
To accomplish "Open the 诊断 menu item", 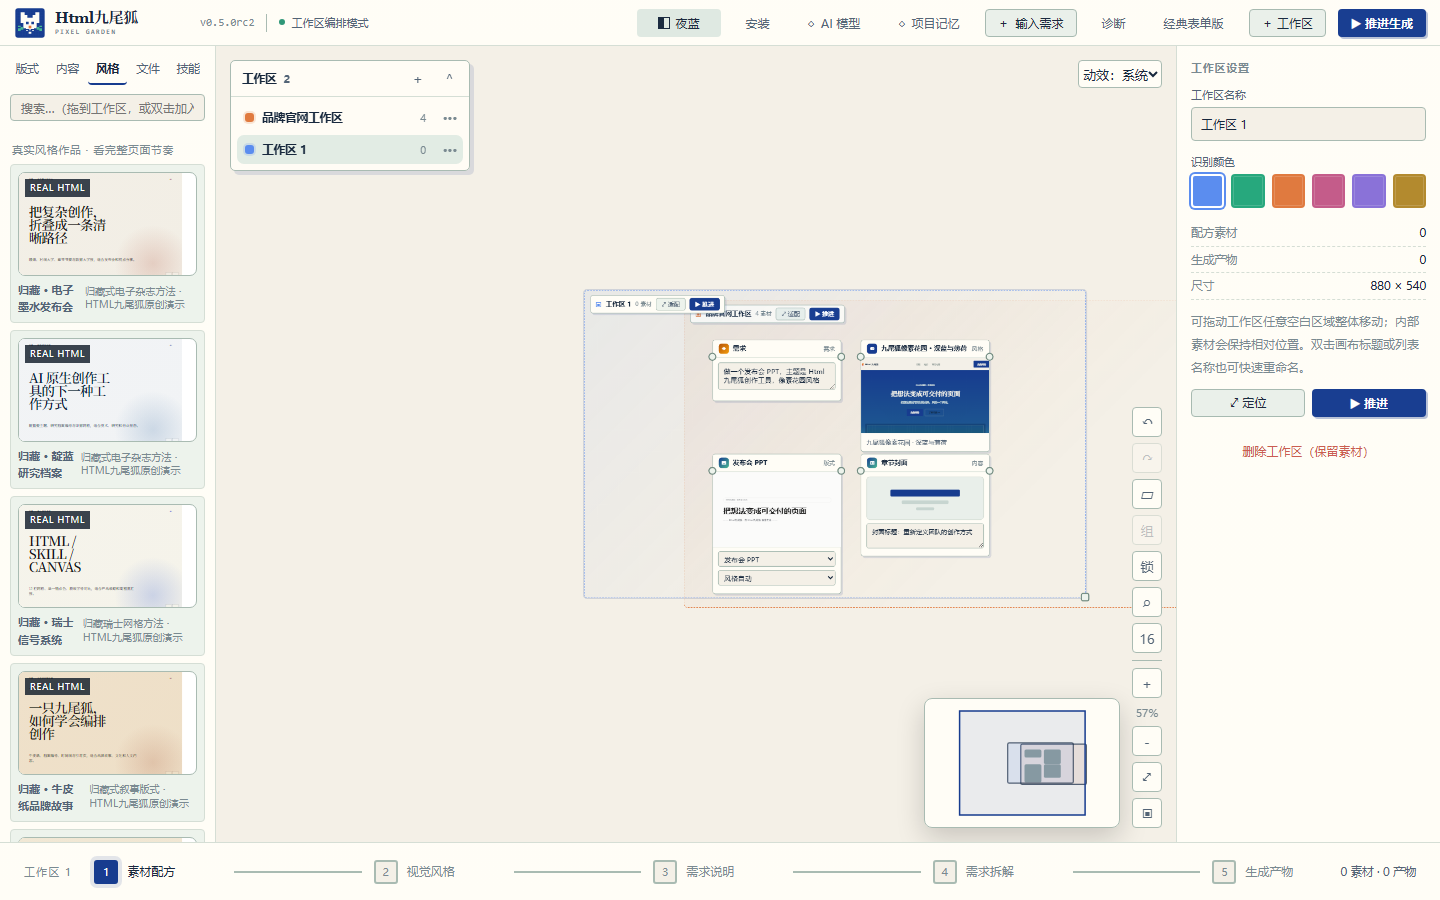I will 1113,23.
